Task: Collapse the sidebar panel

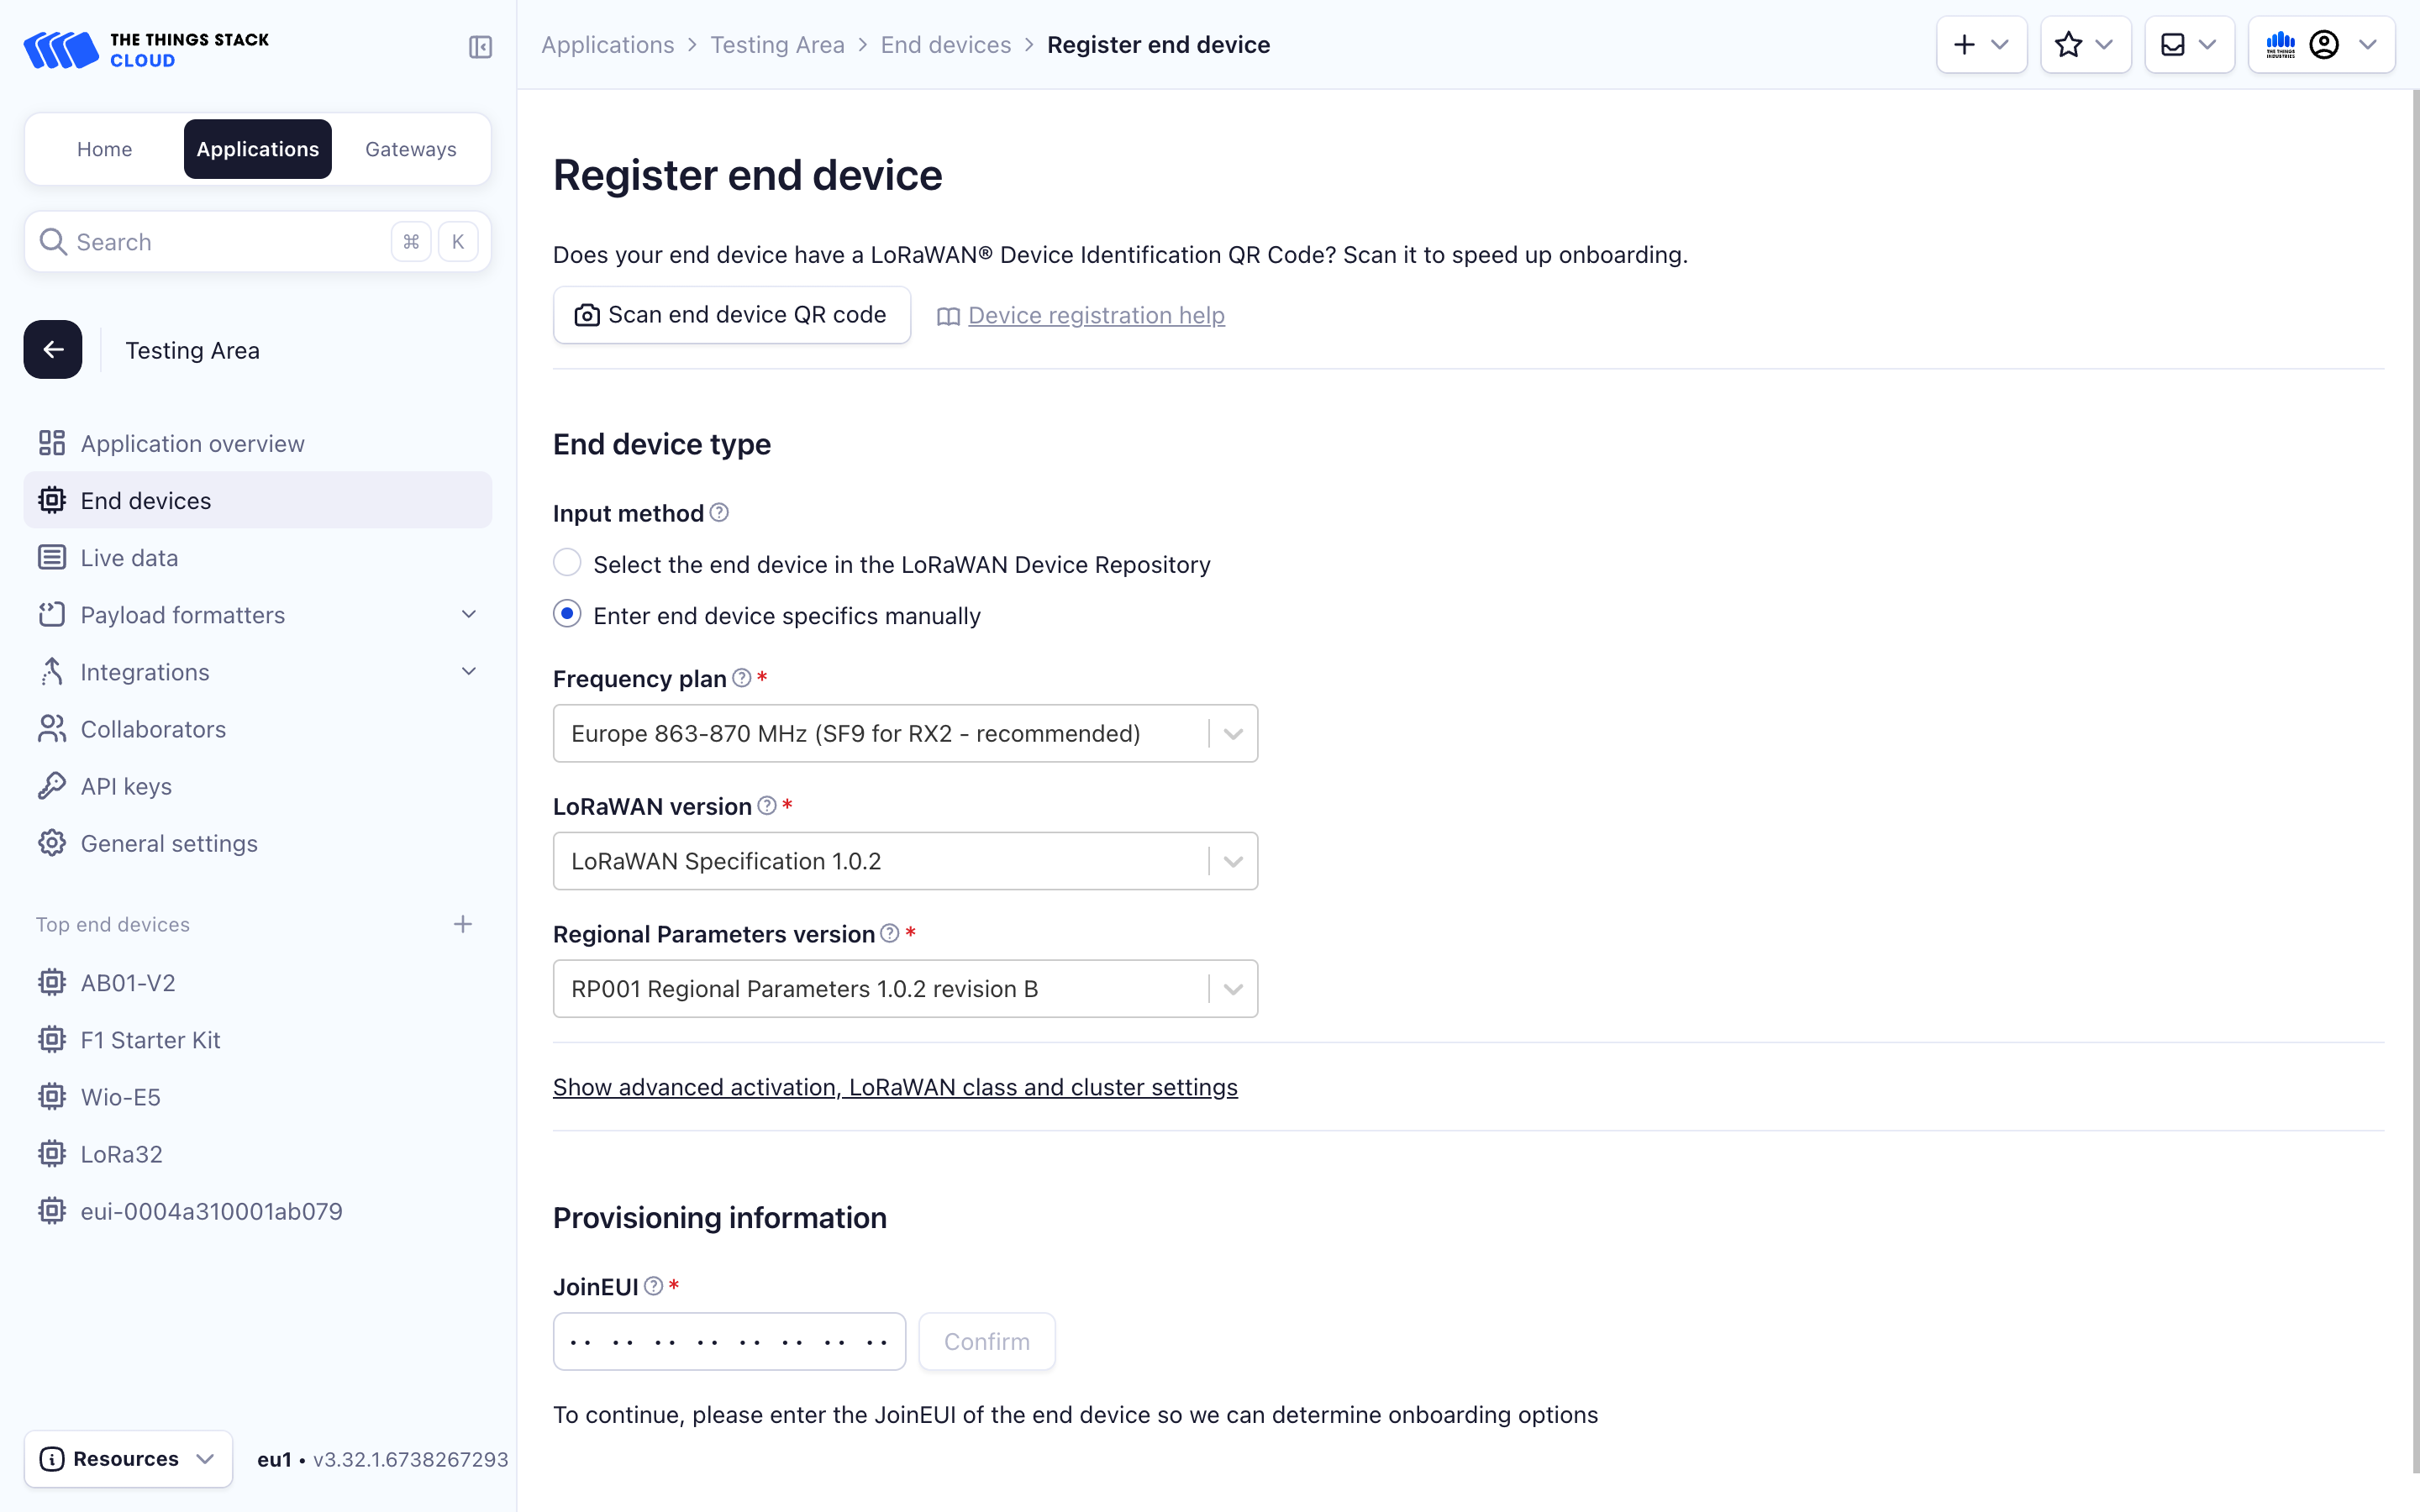Action: [x=480, y=47]
